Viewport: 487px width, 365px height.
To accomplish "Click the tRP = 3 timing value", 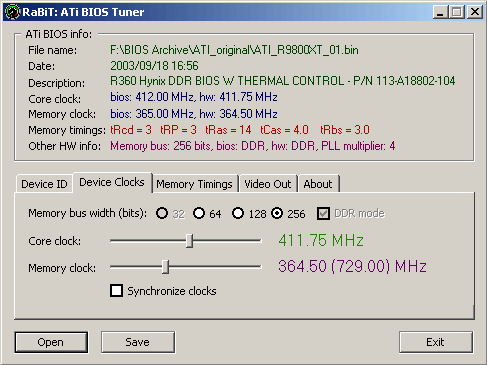I will pyautogui.click(x=178, y=130).
